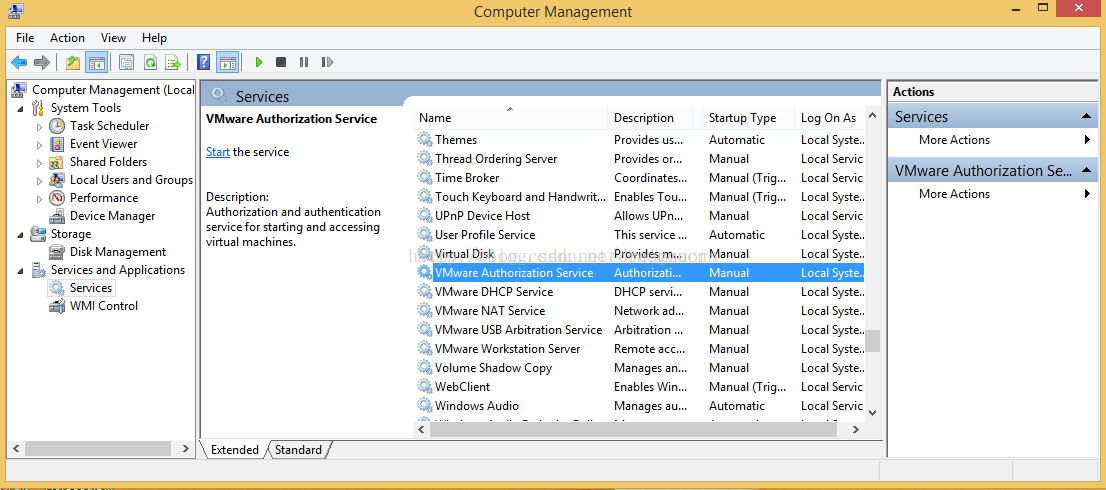Expand the Performance node
This screenshot has height=490, width=1106.
click(40, 199)
